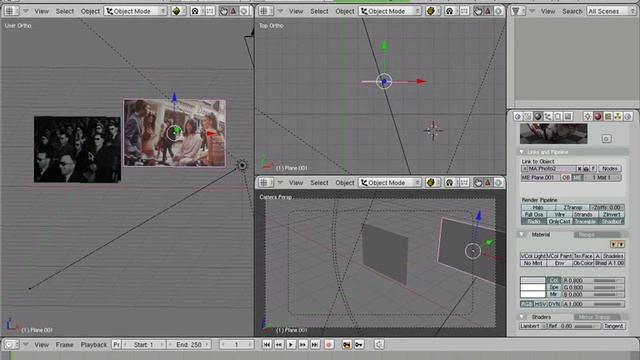This screenshot has height=360, width=640.
Task: Open Select menu in Top Ortho header
Action: [319, 11]
